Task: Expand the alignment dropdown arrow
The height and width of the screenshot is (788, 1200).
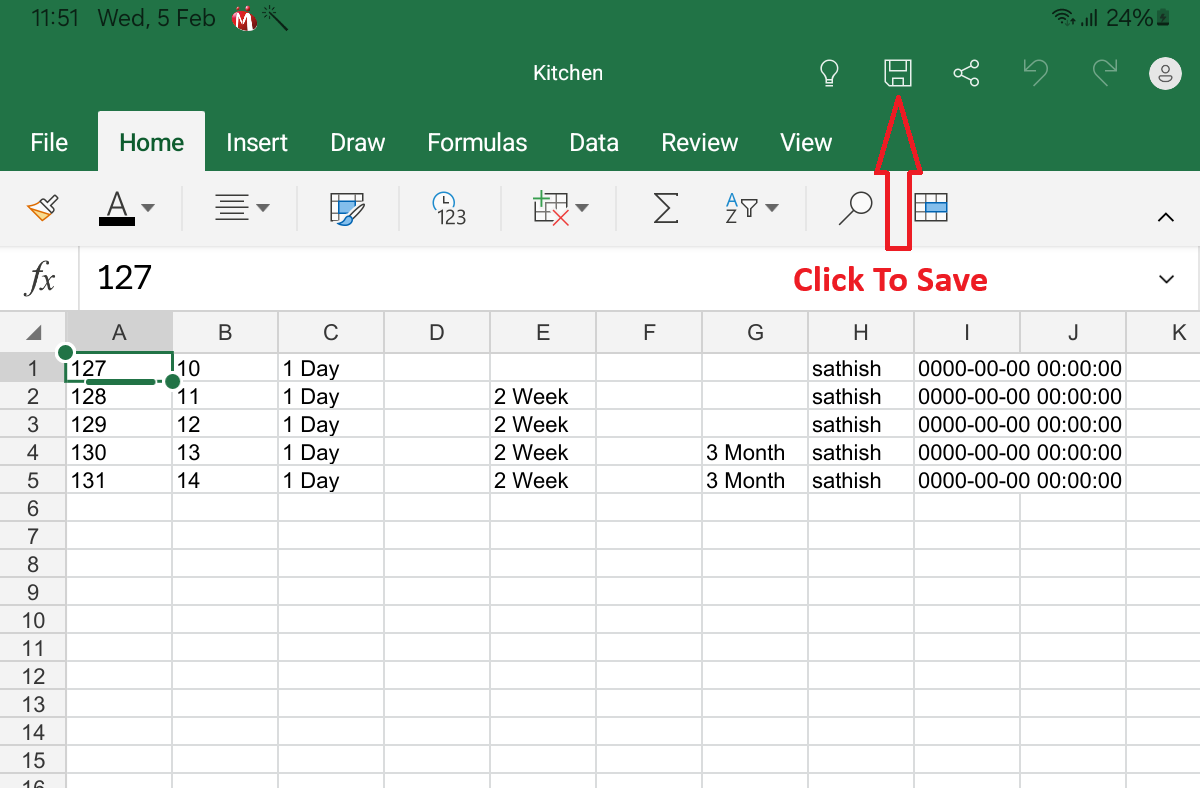Action: tap(263, 208)
